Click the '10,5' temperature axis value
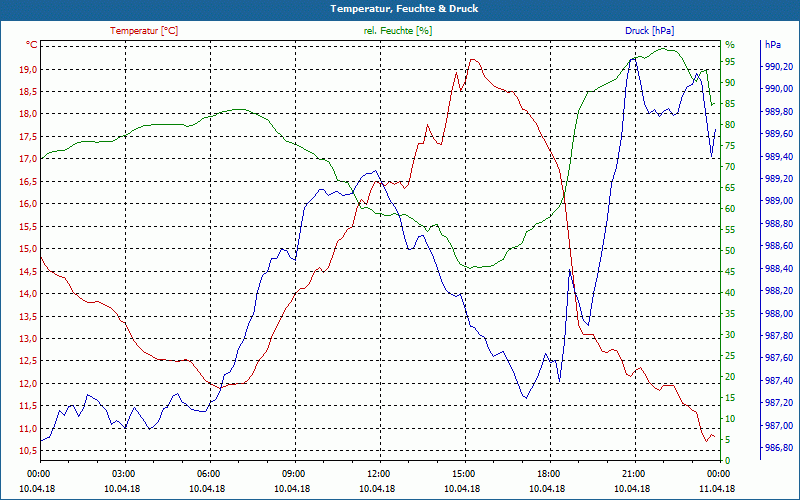The width and height of the screenshot is (800, 500). pos(28,451)
